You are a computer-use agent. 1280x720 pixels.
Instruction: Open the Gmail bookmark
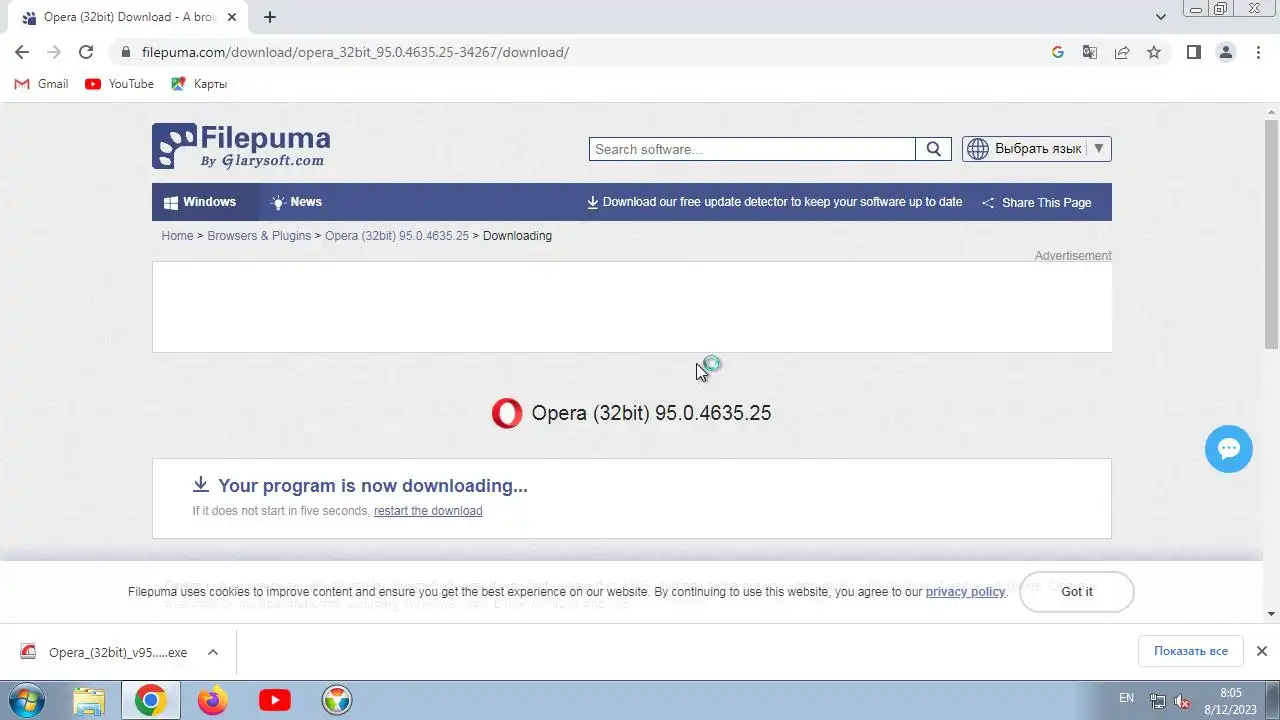(x=41, y=84)
